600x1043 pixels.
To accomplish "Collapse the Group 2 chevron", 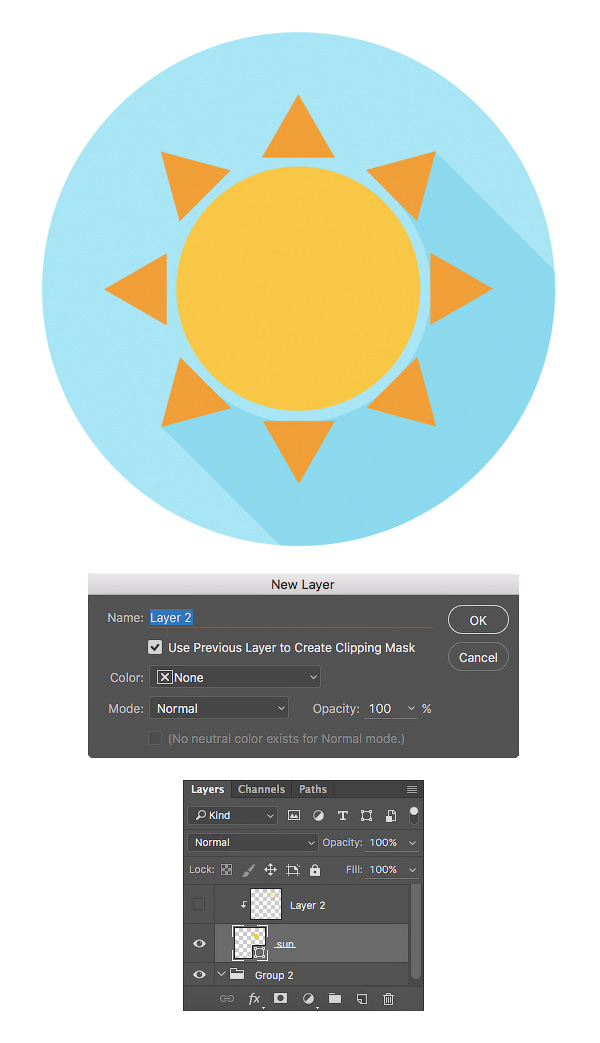I will point(222,974).
